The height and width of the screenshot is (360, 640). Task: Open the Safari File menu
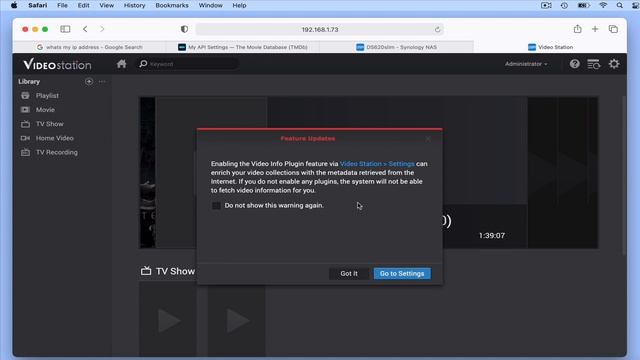pyautogui.click(x=62, y=5)
